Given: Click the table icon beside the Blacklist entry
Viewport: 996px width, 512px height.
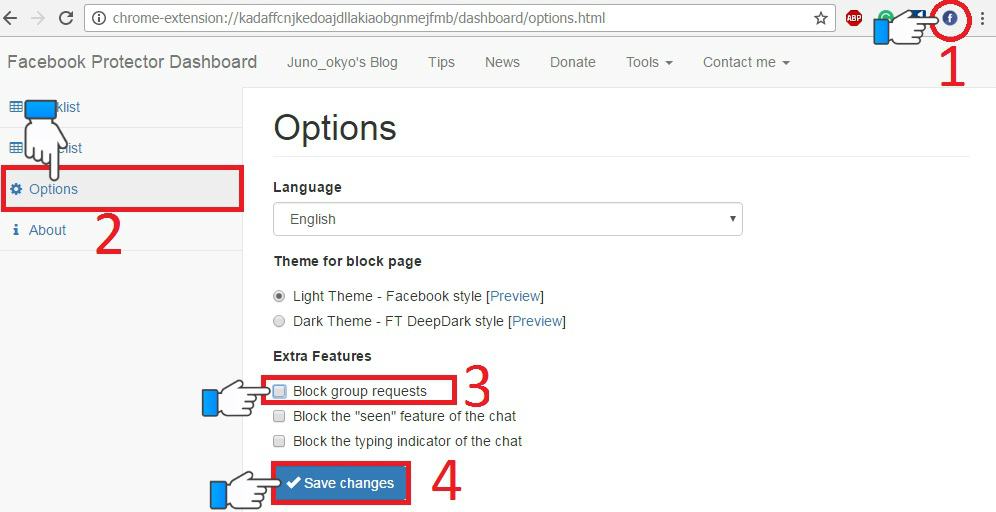Looking at the screenshot, I should click(16, 107).
